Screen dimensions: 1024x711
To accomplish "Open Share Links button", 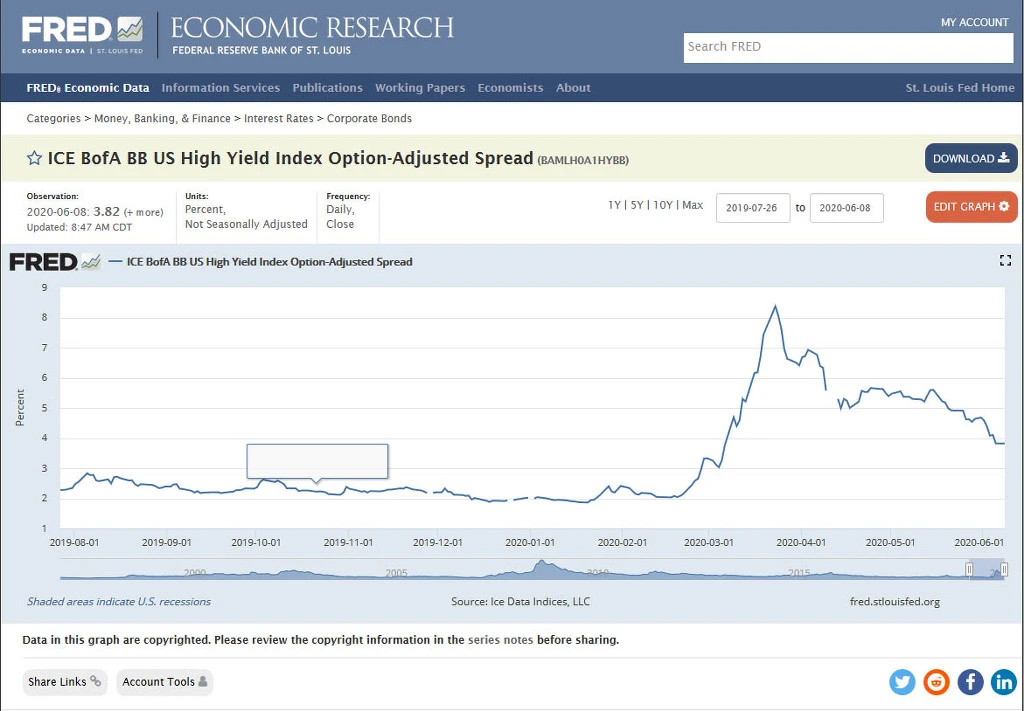I will [x=65, y=682].
